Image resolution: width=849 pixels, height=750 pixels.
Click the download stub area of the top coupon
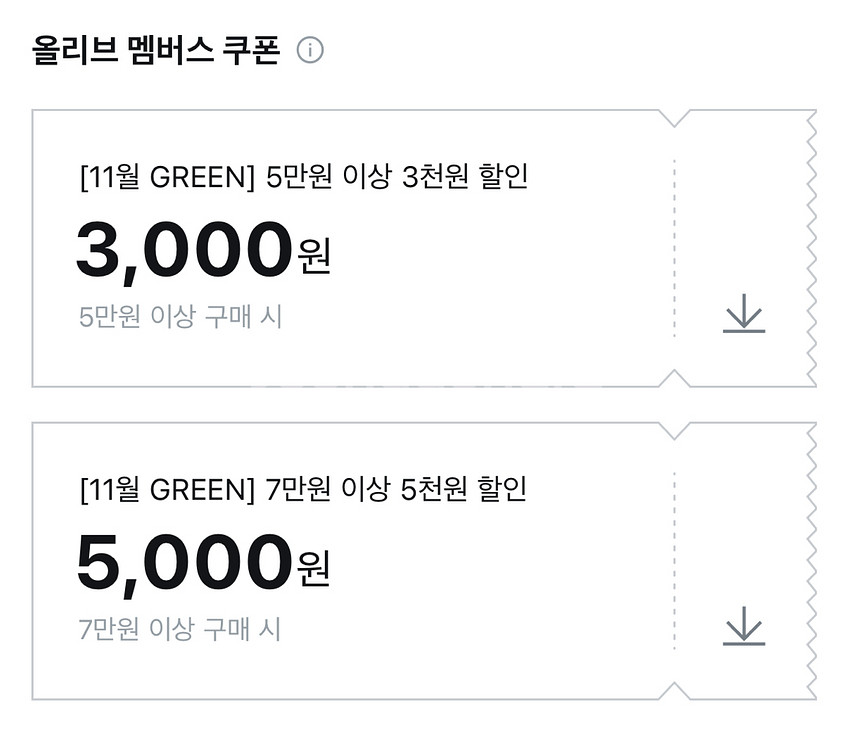point(742,245)
